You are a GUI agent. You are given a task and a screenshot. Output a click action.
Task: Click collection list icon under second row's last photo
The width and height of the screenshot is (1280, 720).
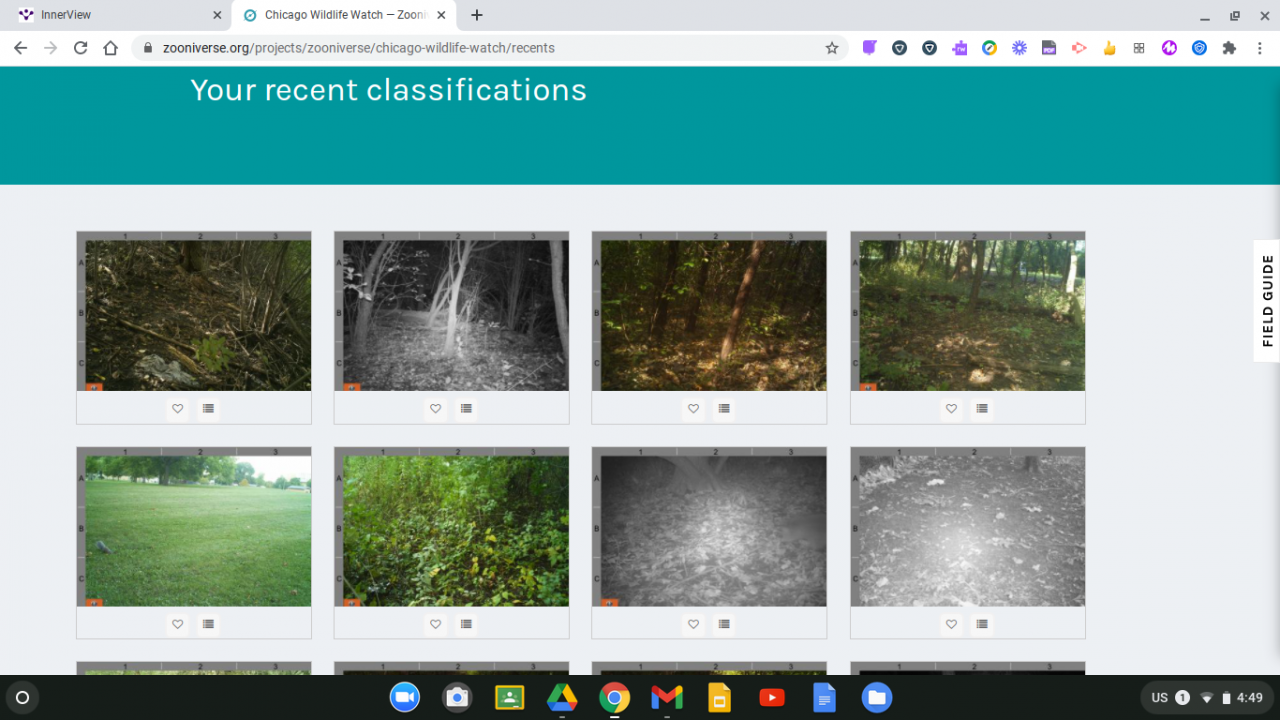(982, 624)
